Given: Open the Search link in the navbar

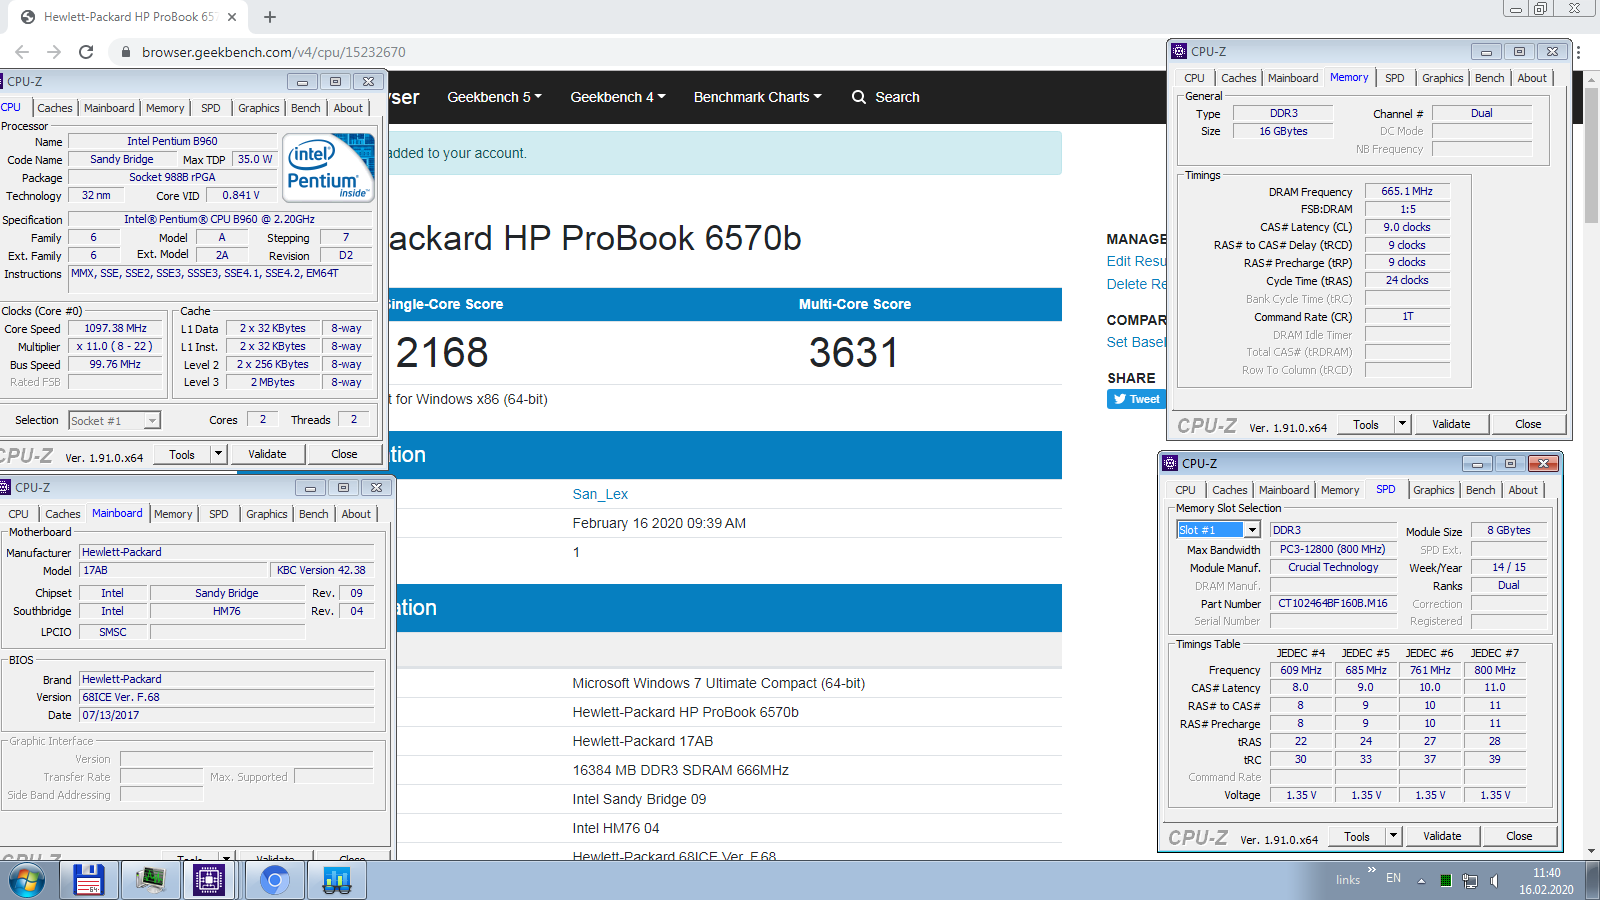Looking at the screenshot, I should pos(897,97).
